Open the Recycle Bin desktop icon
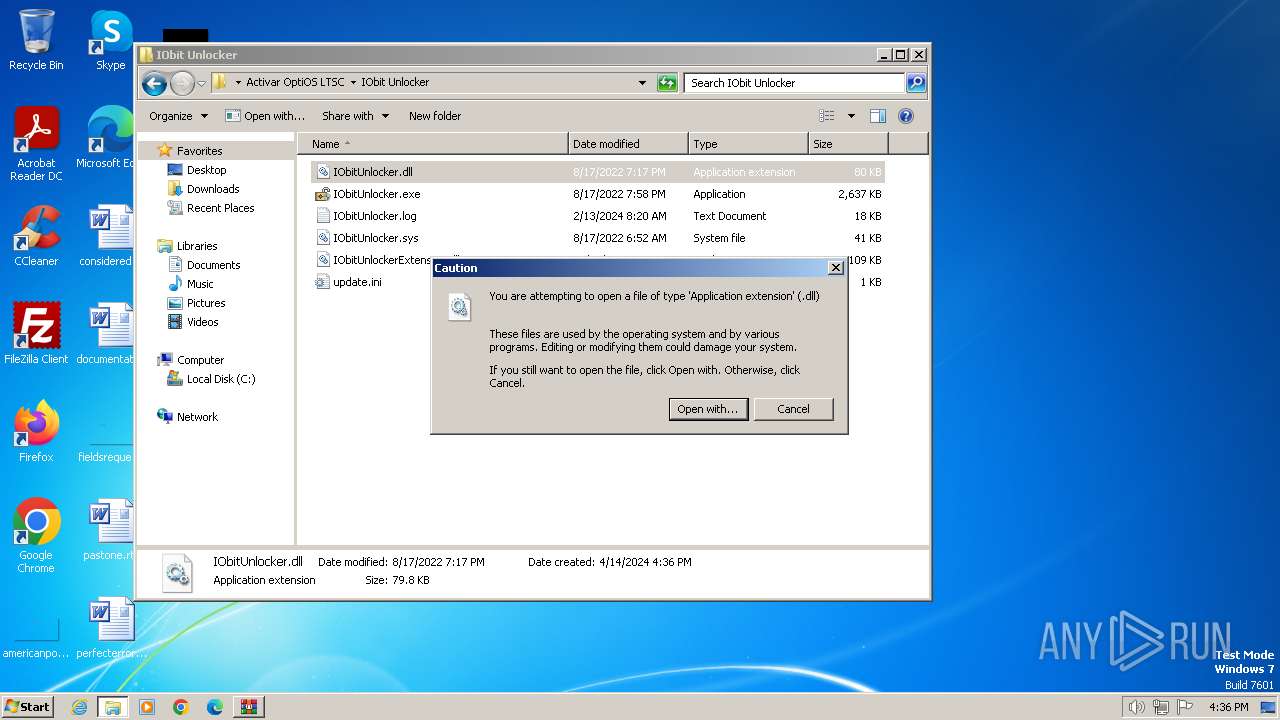 click(36, 40)
